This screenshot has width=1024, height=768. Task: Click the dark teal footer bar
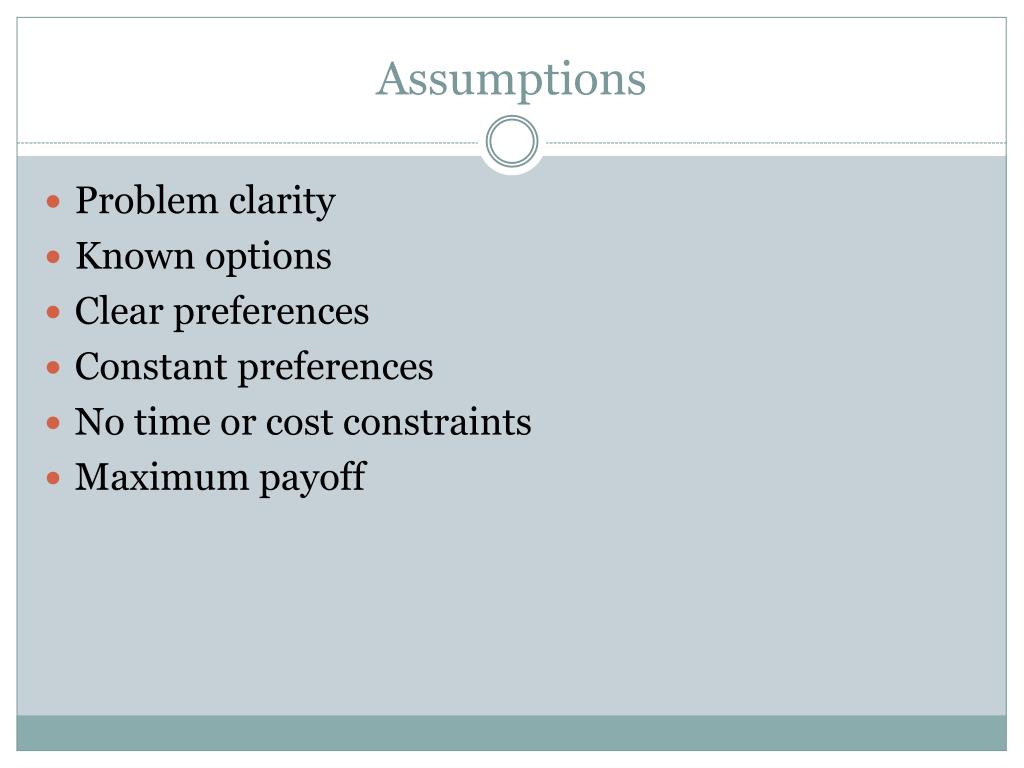(511, 733)
